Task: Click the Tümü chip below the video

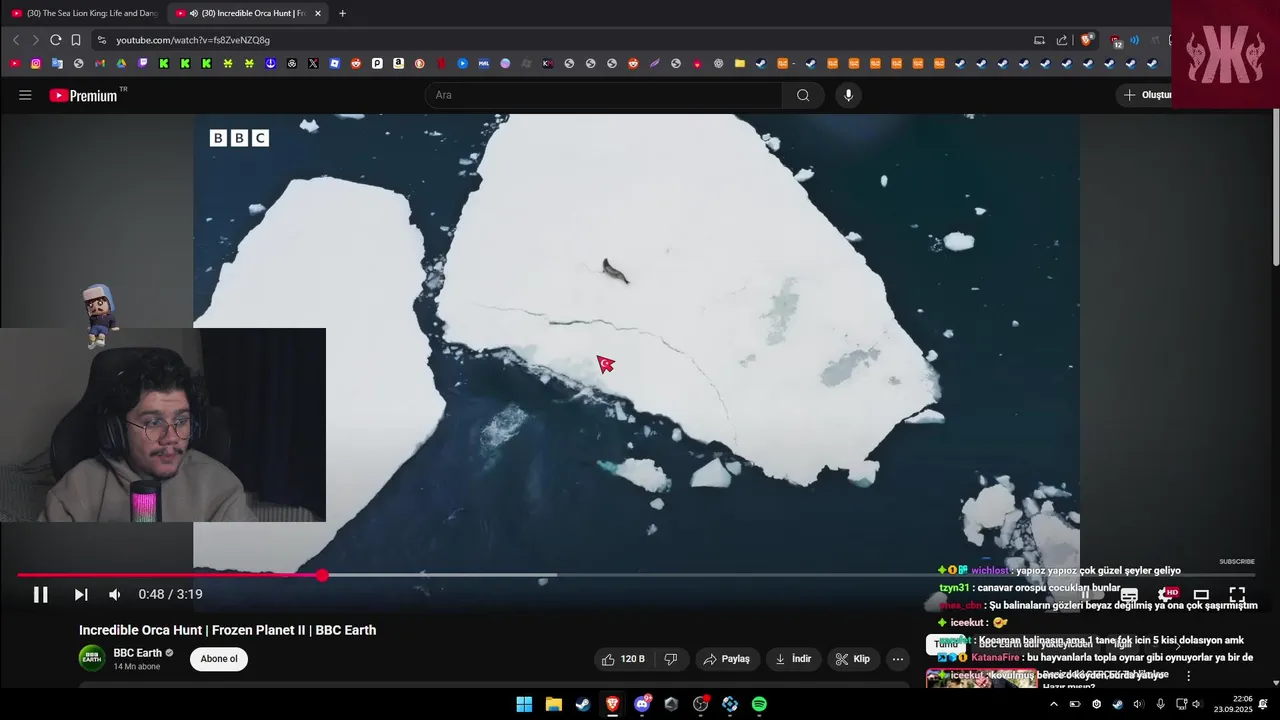Action: pos(946,645)
